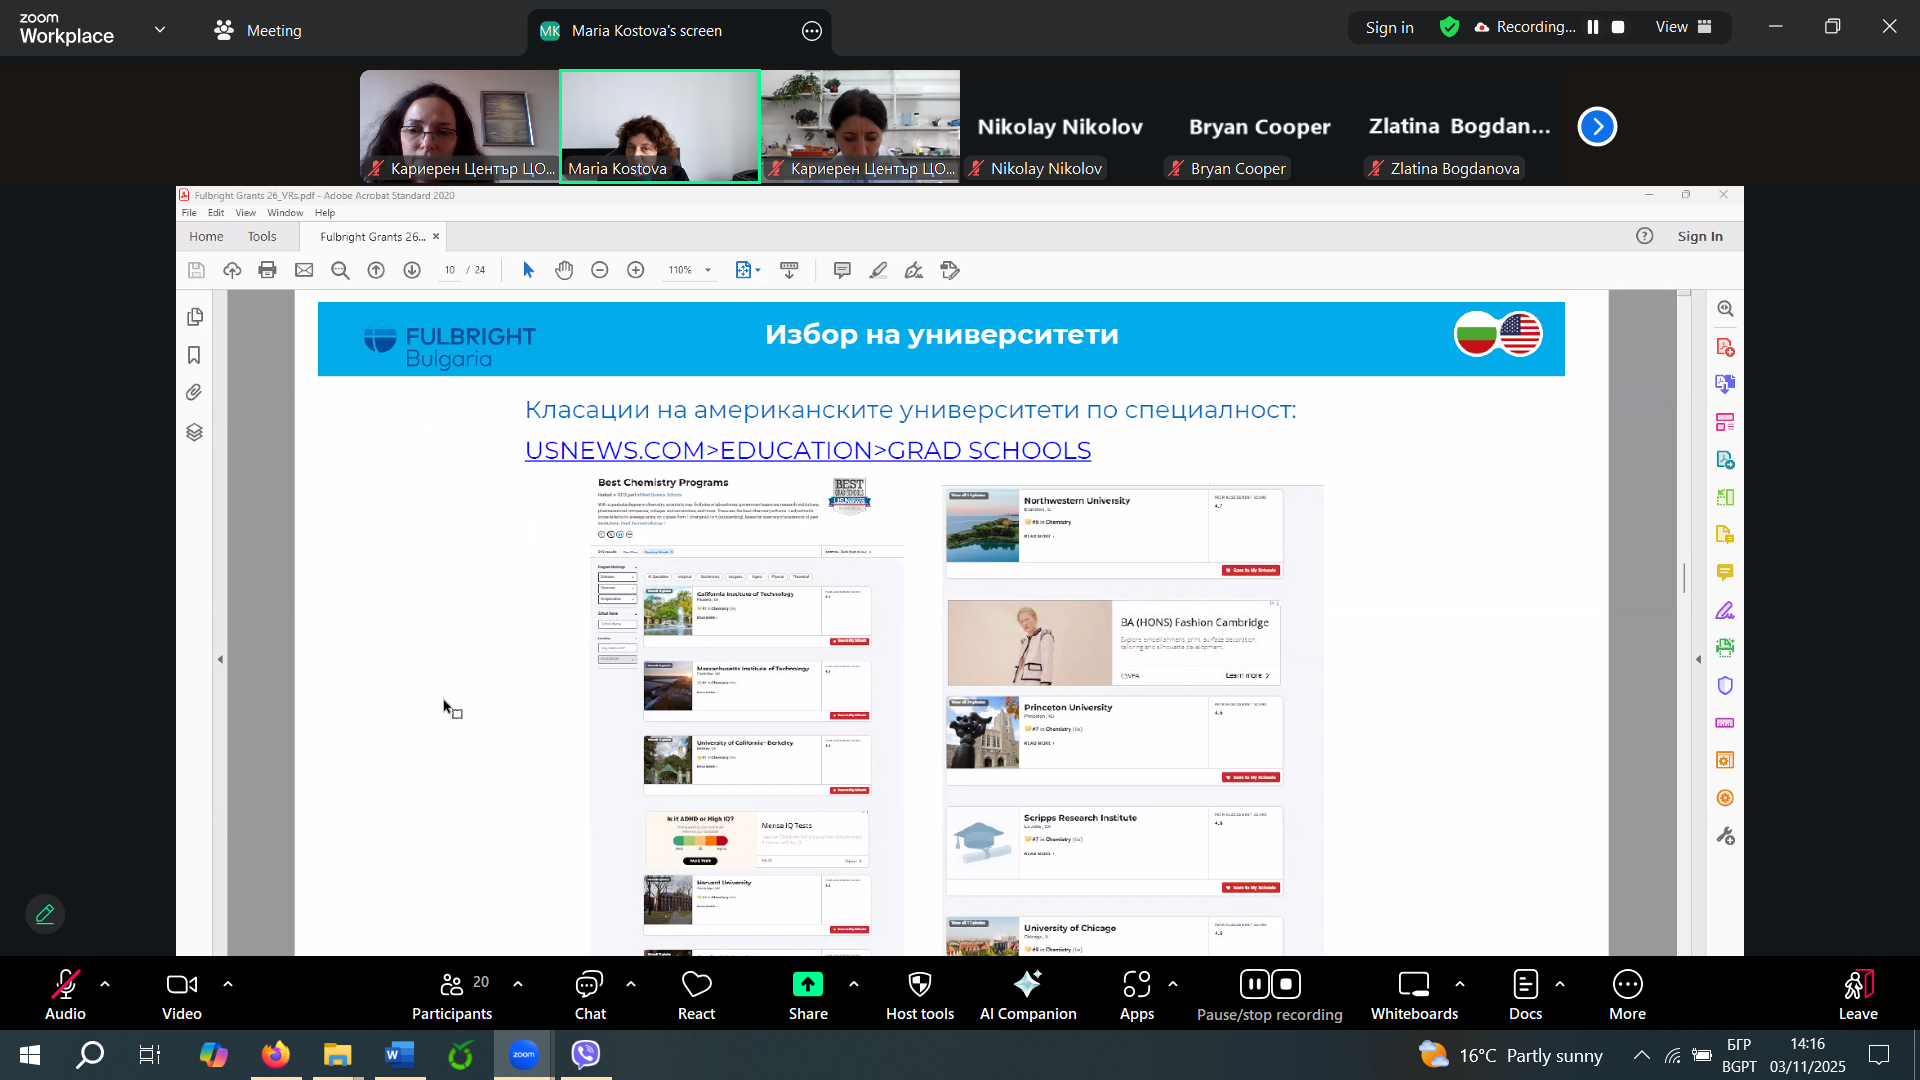Screen dimensions: 1920x1080
Task: Open More options menu in toolbar
Action: (x=1627, y=986)
